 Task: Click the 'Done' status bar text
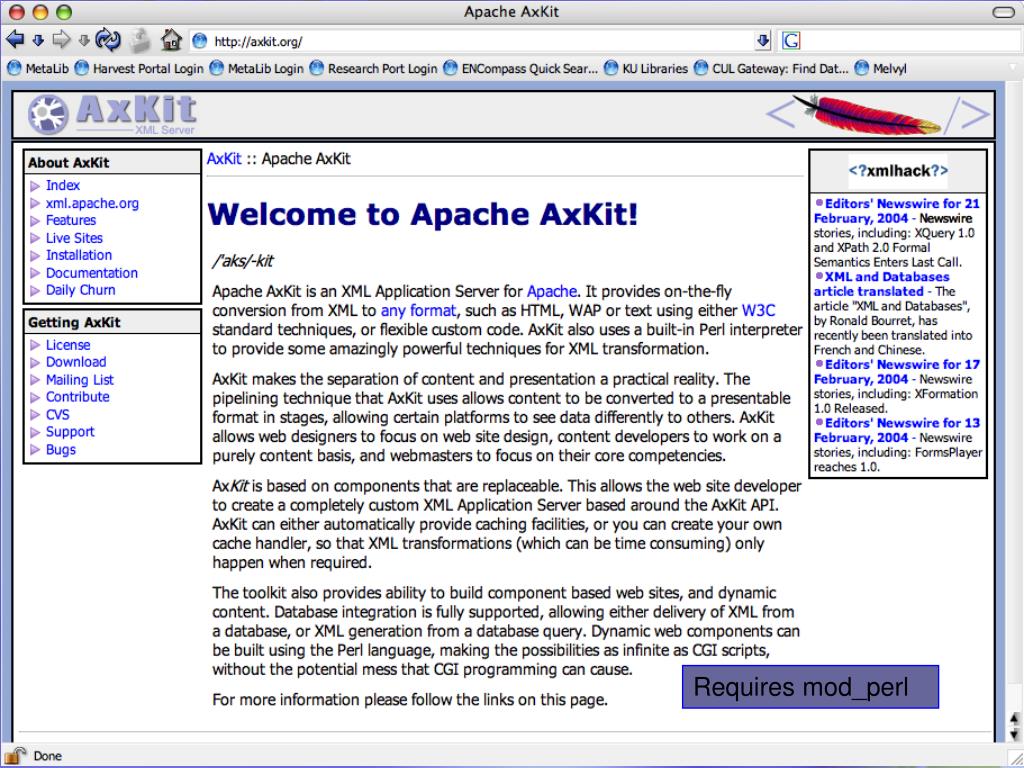tap(48, 756)
